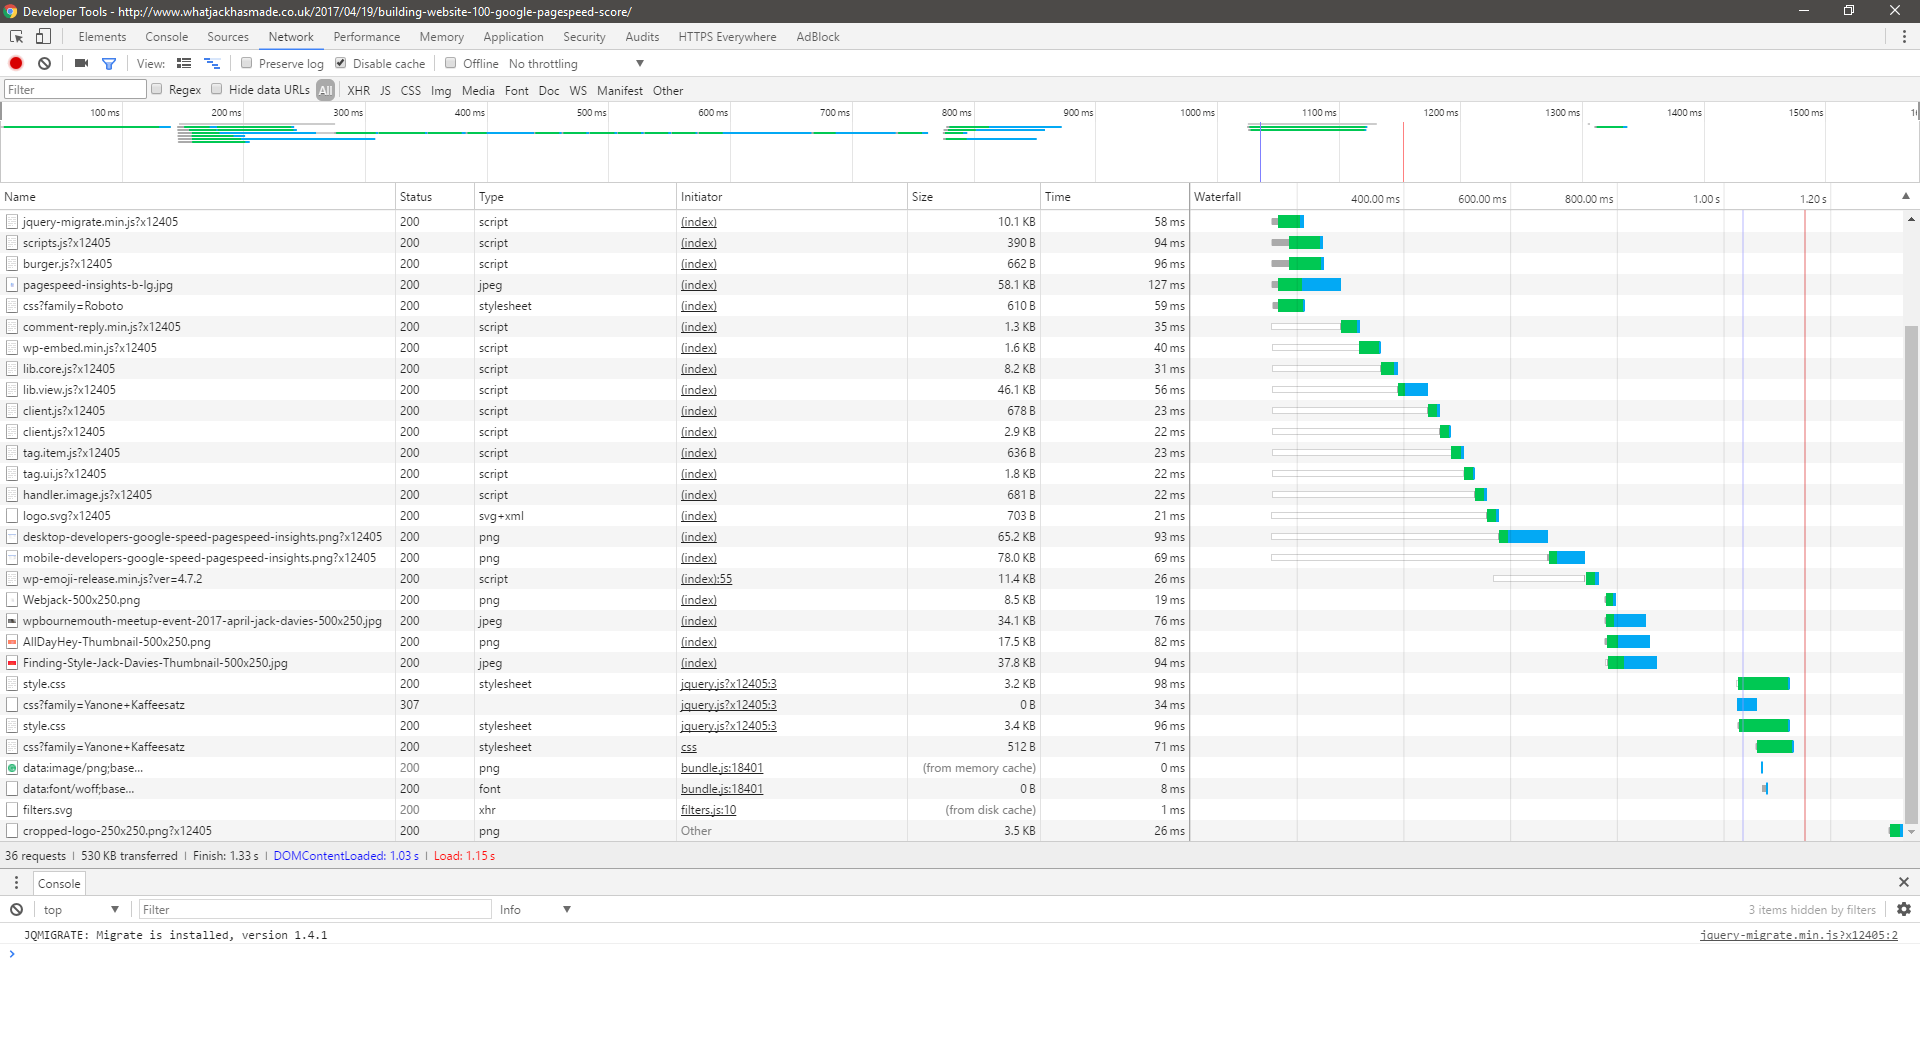Click waterfall bar of desktop-developers-google-speed png

[x=1523, y=536]
